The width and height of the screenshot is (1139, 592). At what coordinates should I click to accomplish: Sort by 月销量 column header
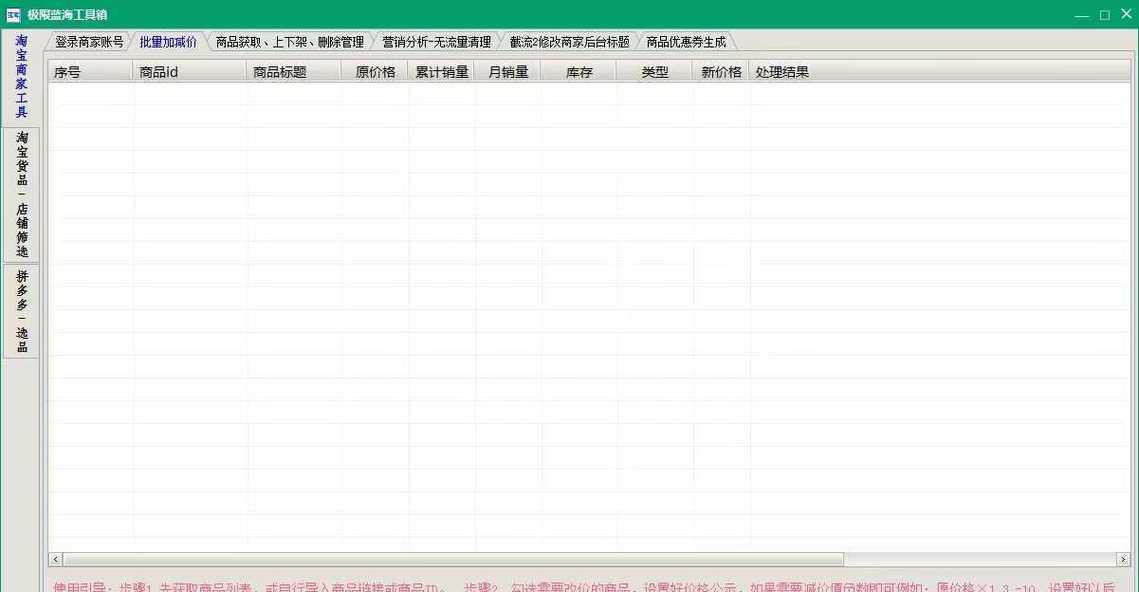[507, 72]
